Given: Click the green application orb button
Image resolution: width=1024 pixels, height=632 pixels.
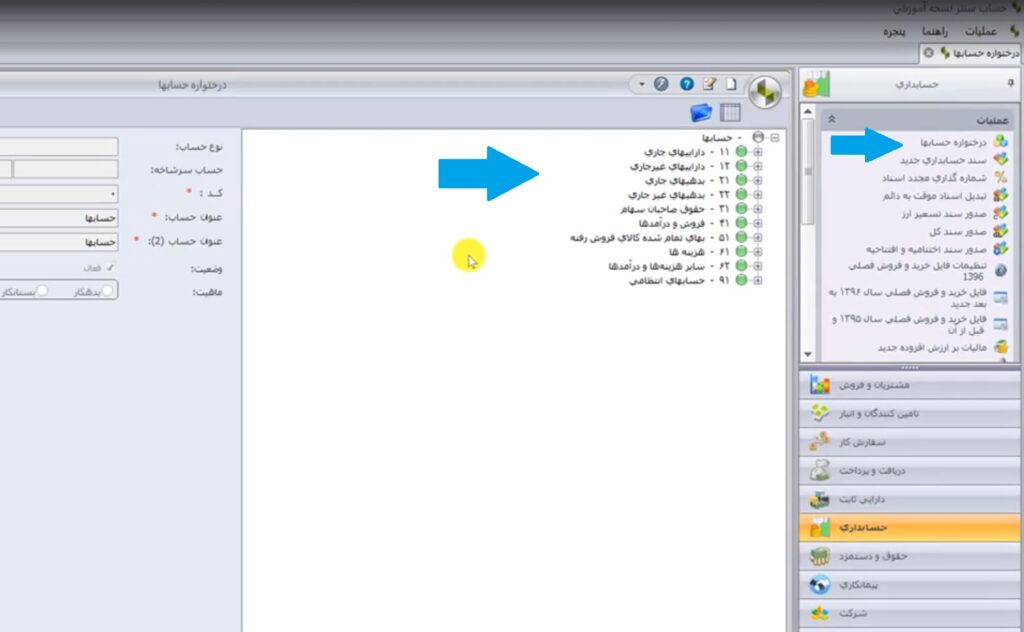Looking at the screenshot, I should [x=765, y=92].
